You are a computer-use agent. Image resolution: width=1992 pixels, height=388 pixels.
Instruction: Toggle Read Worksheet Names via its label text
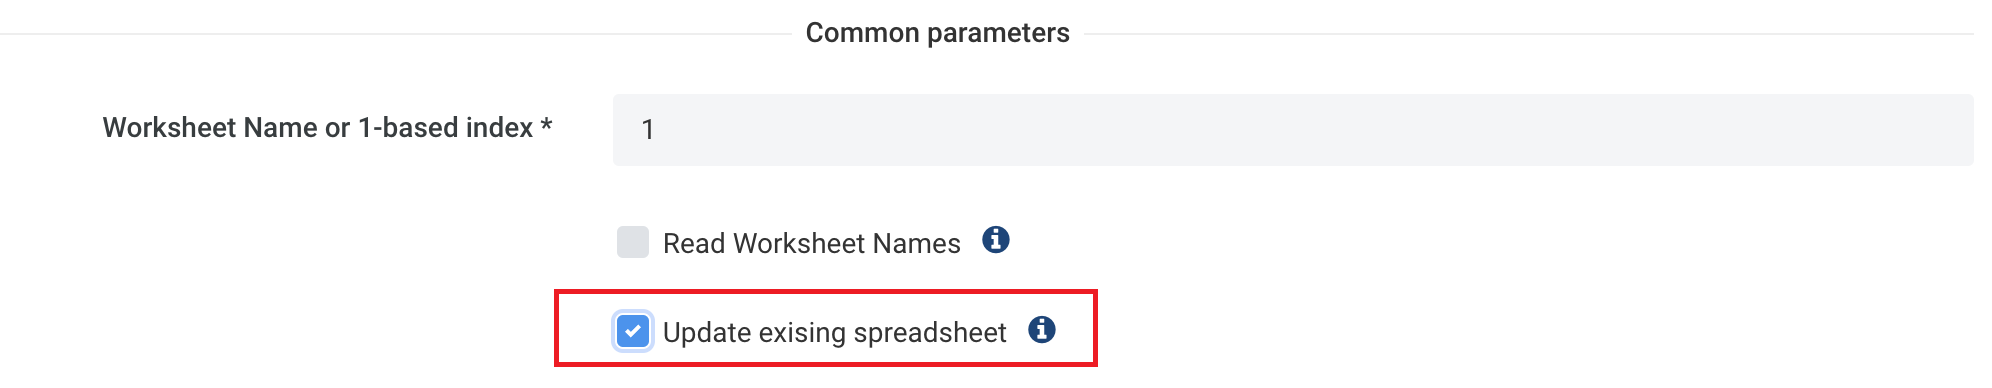tap(811, 243)
